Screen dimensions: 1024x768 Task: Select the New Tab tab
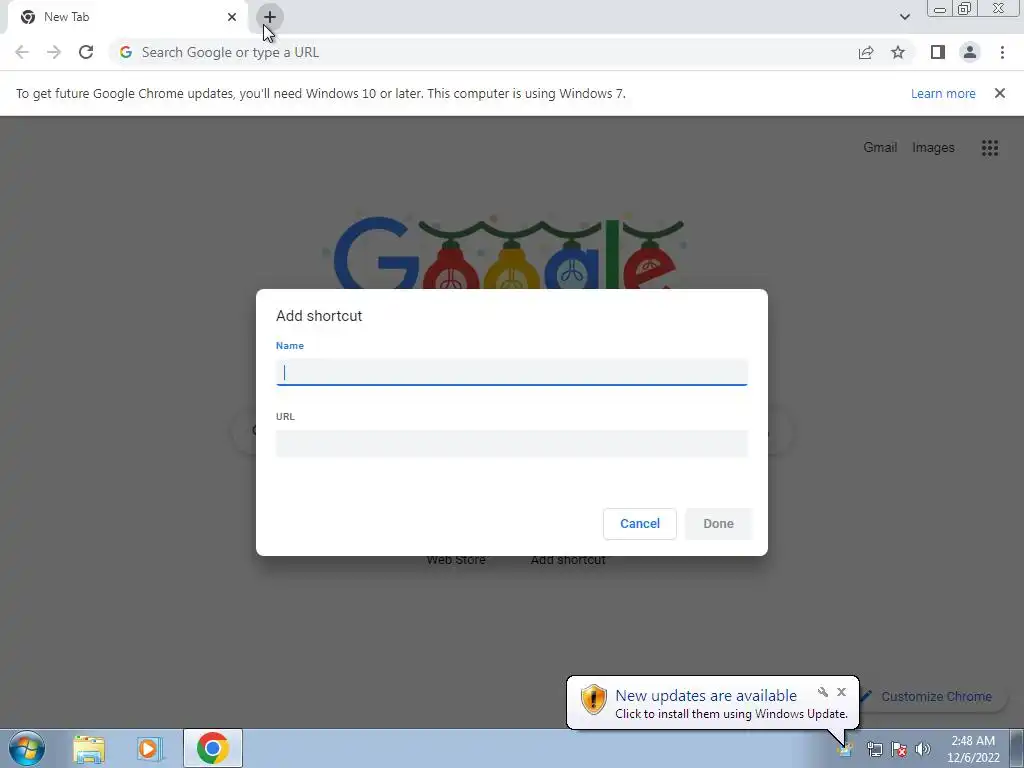pyautogui.click(x=127, y=17)
